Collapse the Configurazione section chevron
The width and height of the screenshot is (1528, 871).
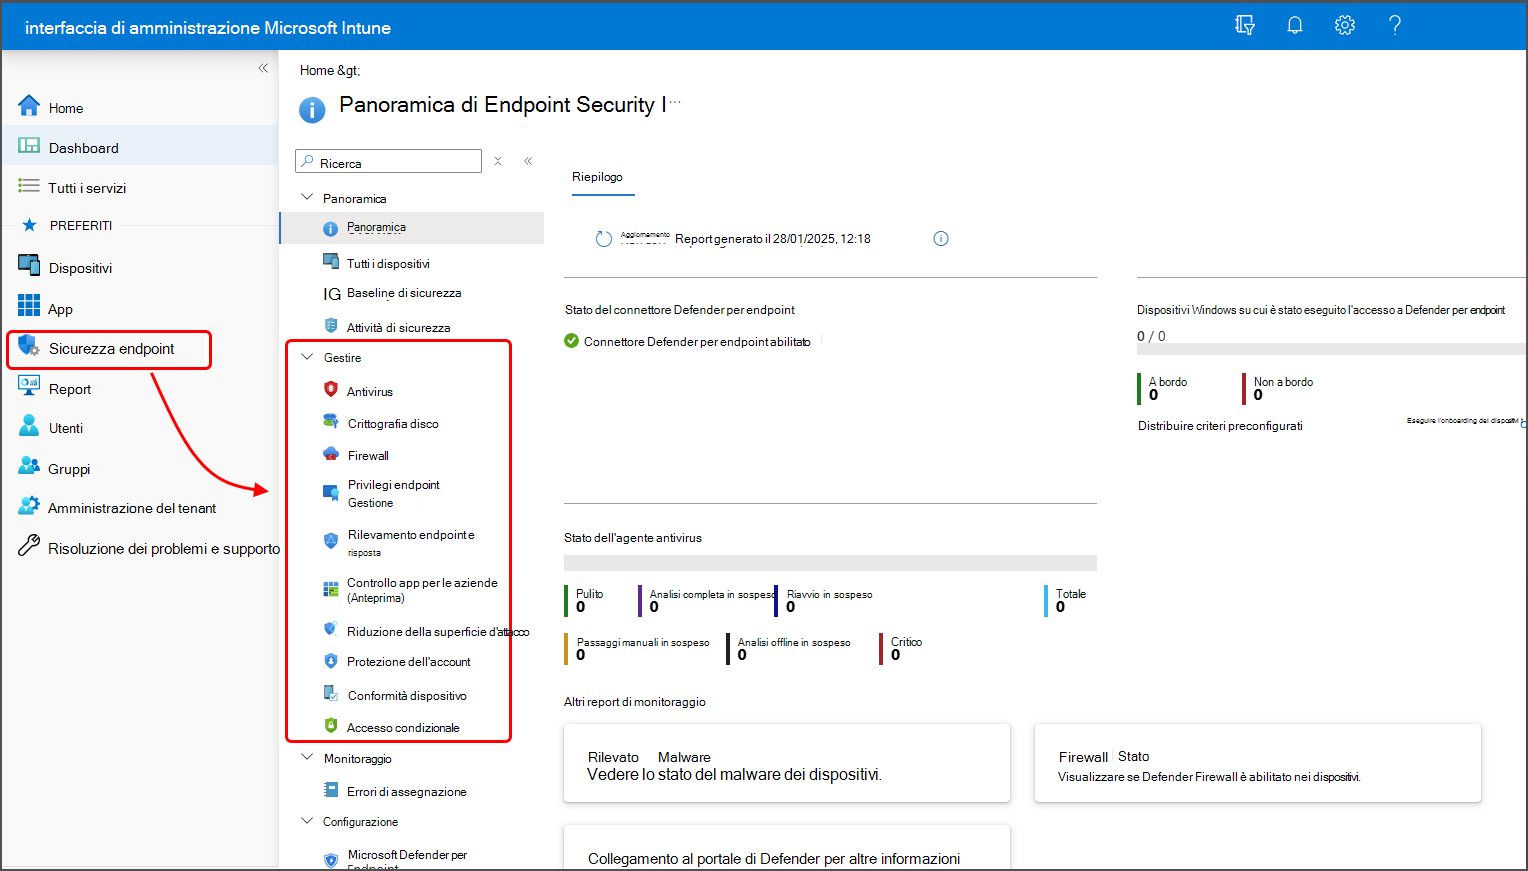coord(307,820)
